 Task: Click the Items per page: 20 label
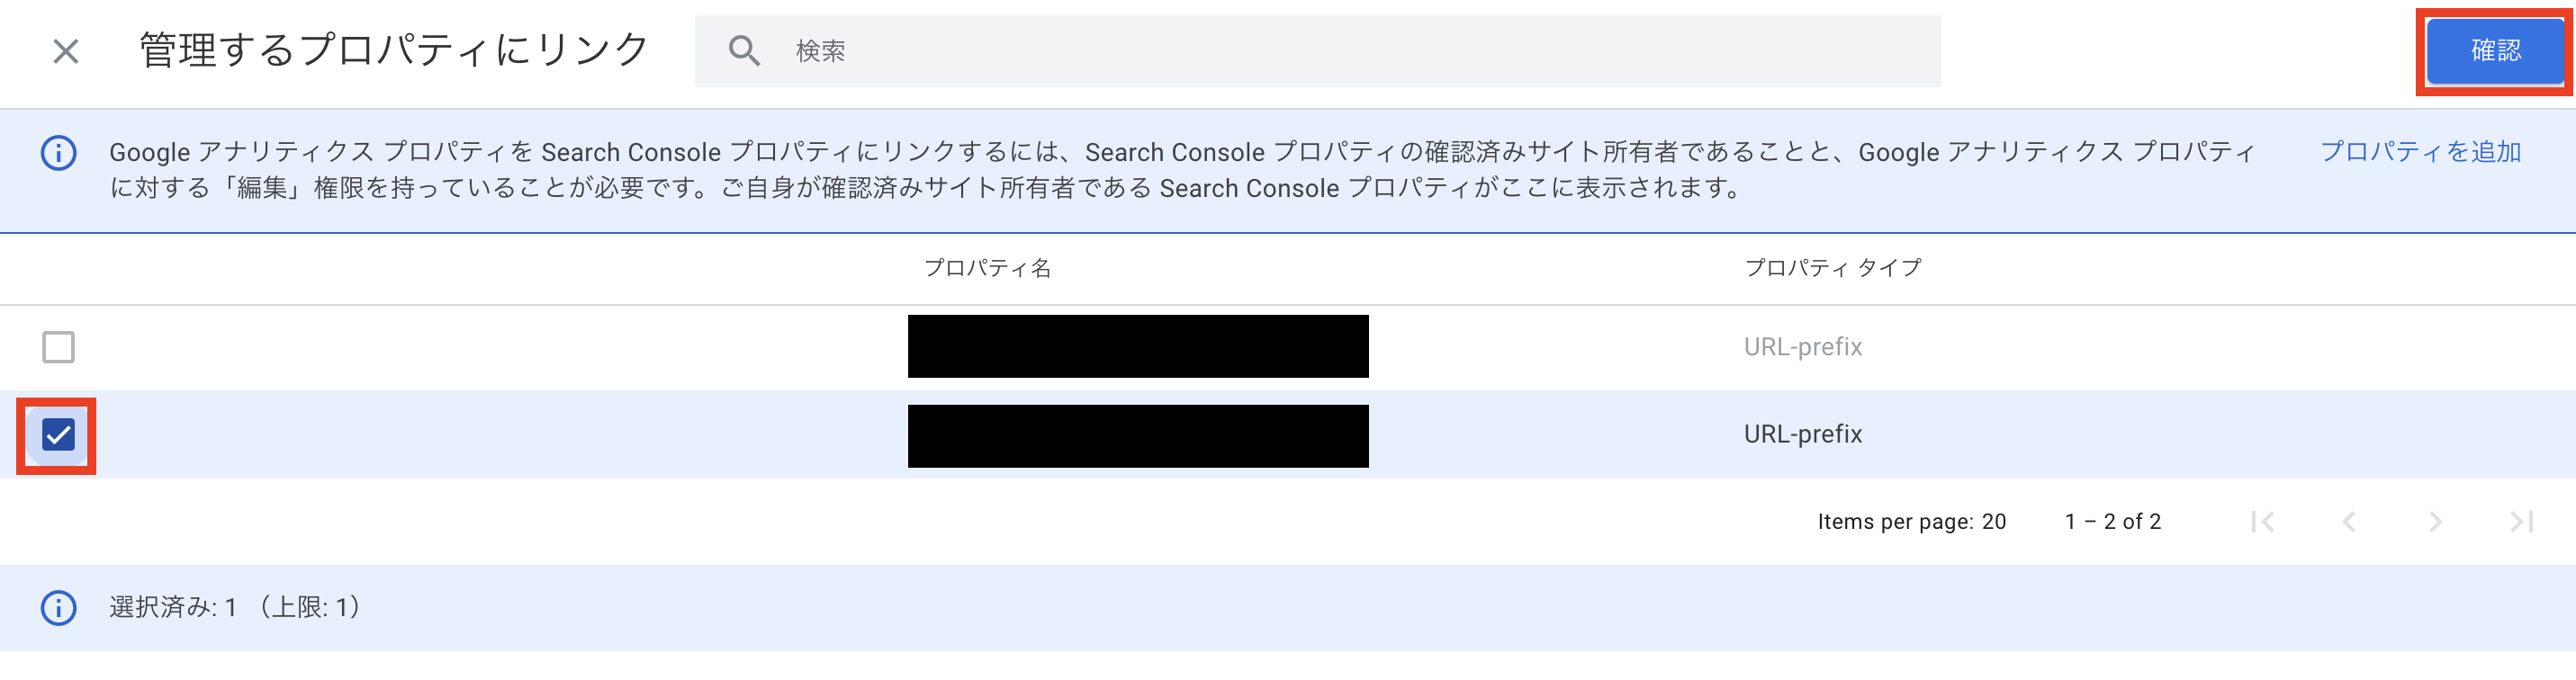1911,522
